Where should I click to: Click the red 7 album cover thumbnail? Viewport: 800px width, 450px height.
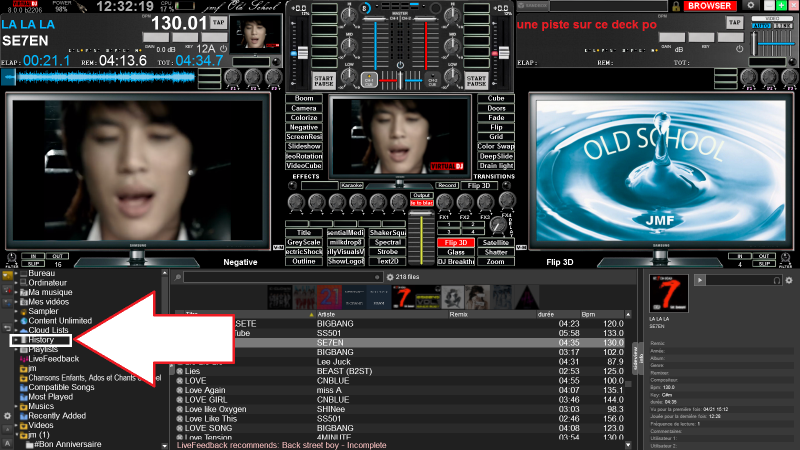[403, 297]
